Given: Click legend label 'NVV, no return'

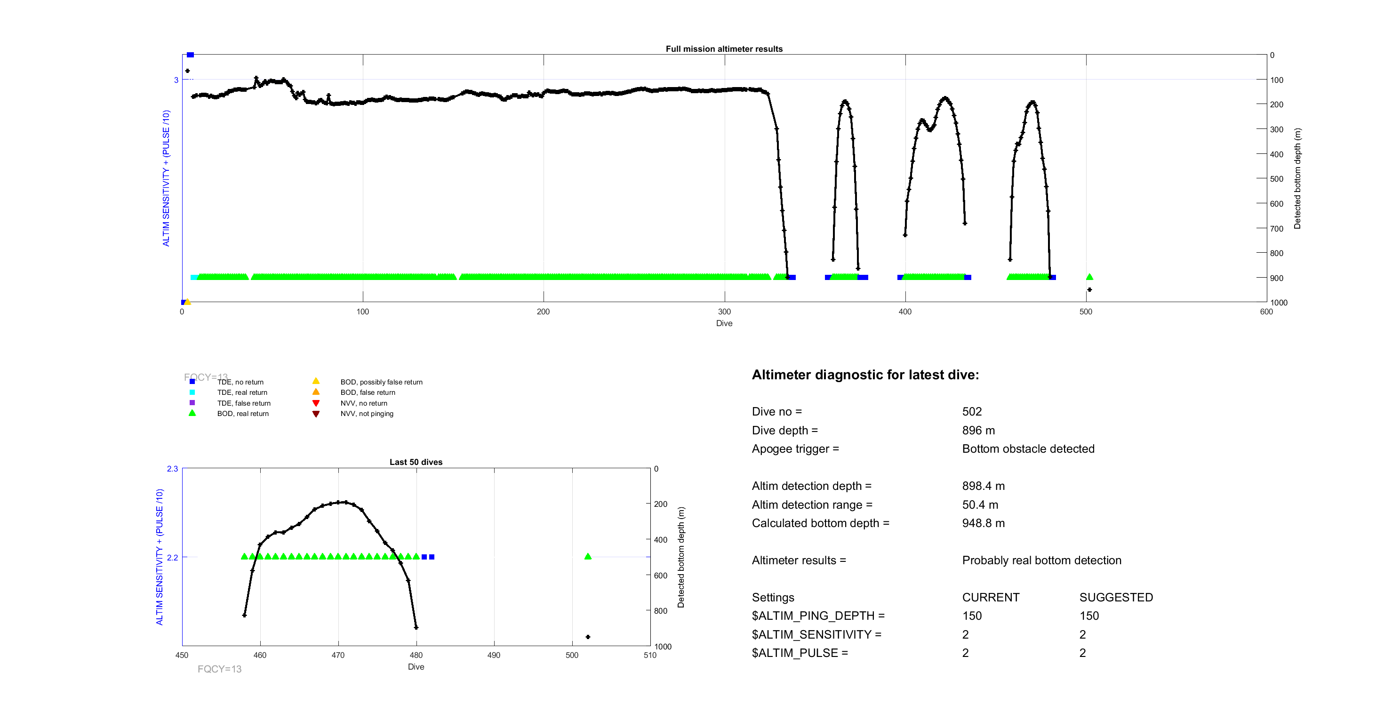Looking at the screenshot, I should tap(363, 403).
